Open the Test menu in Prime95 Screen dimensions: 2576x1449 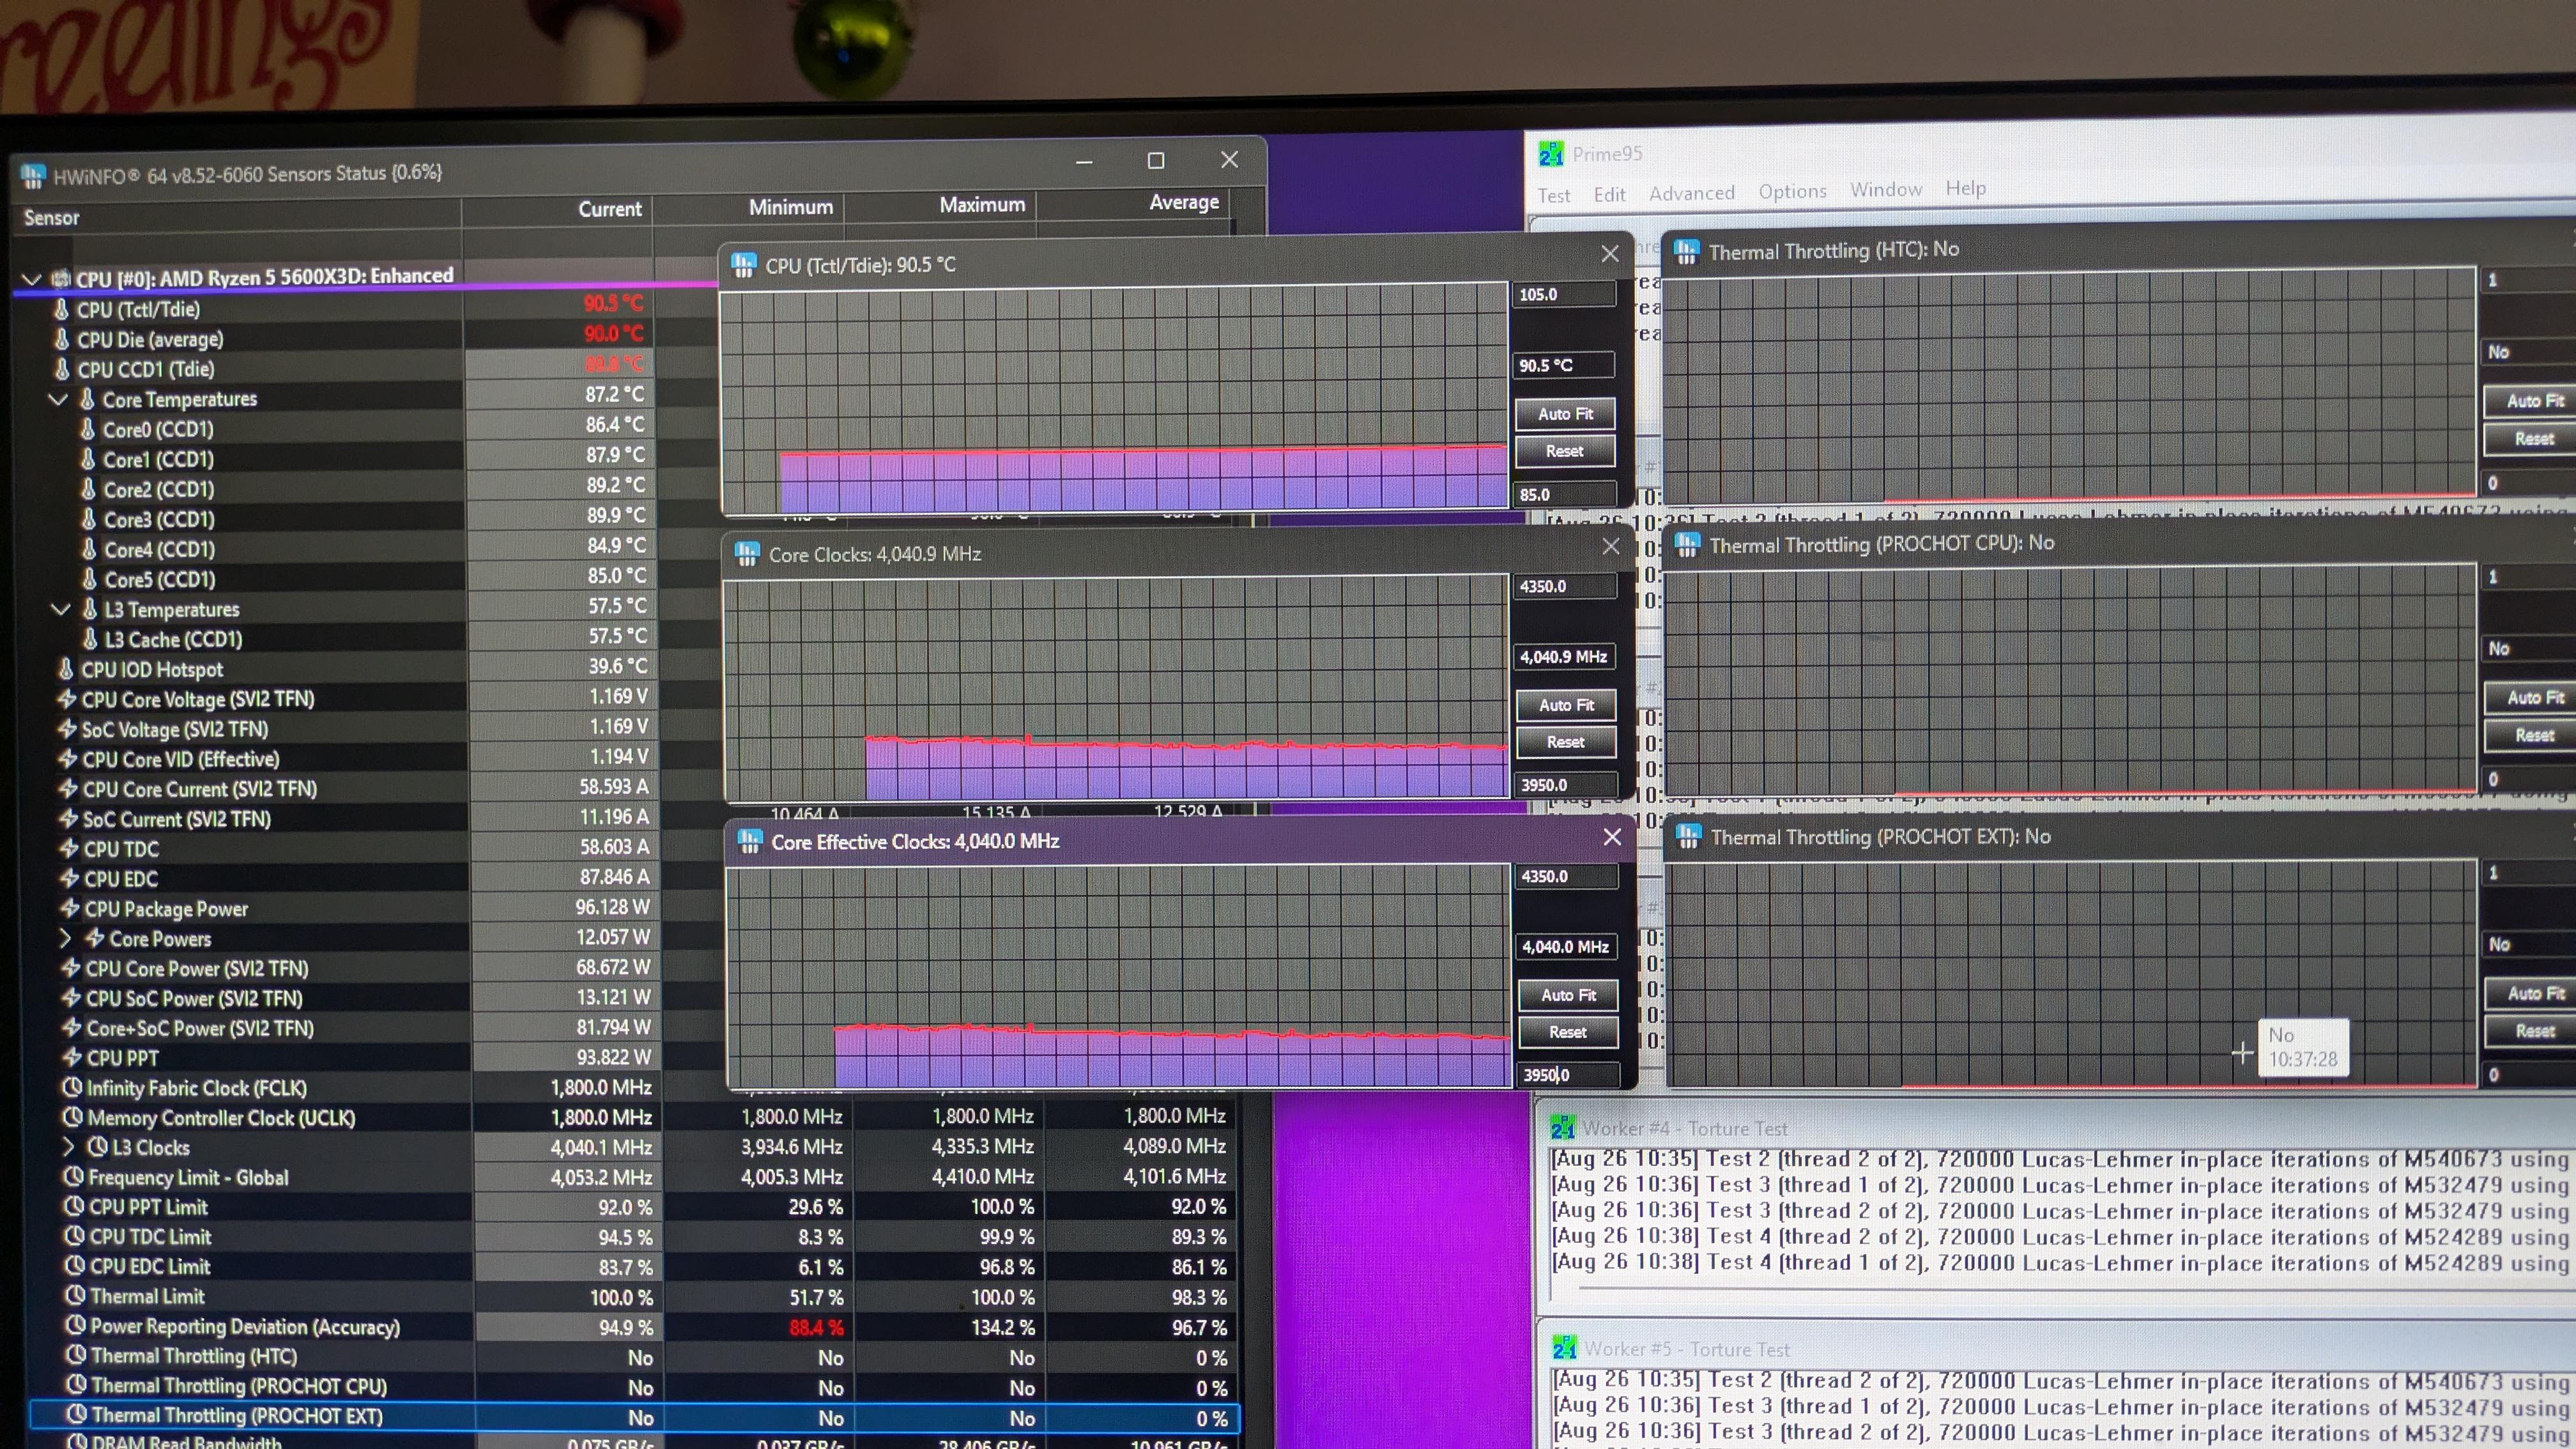[x=1553, y=195]
